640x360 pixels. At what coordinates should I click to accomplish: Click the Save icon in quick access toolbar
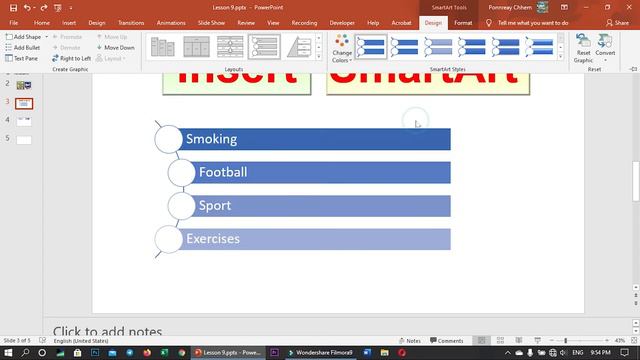pyautogui.click(x=13, y=7)
